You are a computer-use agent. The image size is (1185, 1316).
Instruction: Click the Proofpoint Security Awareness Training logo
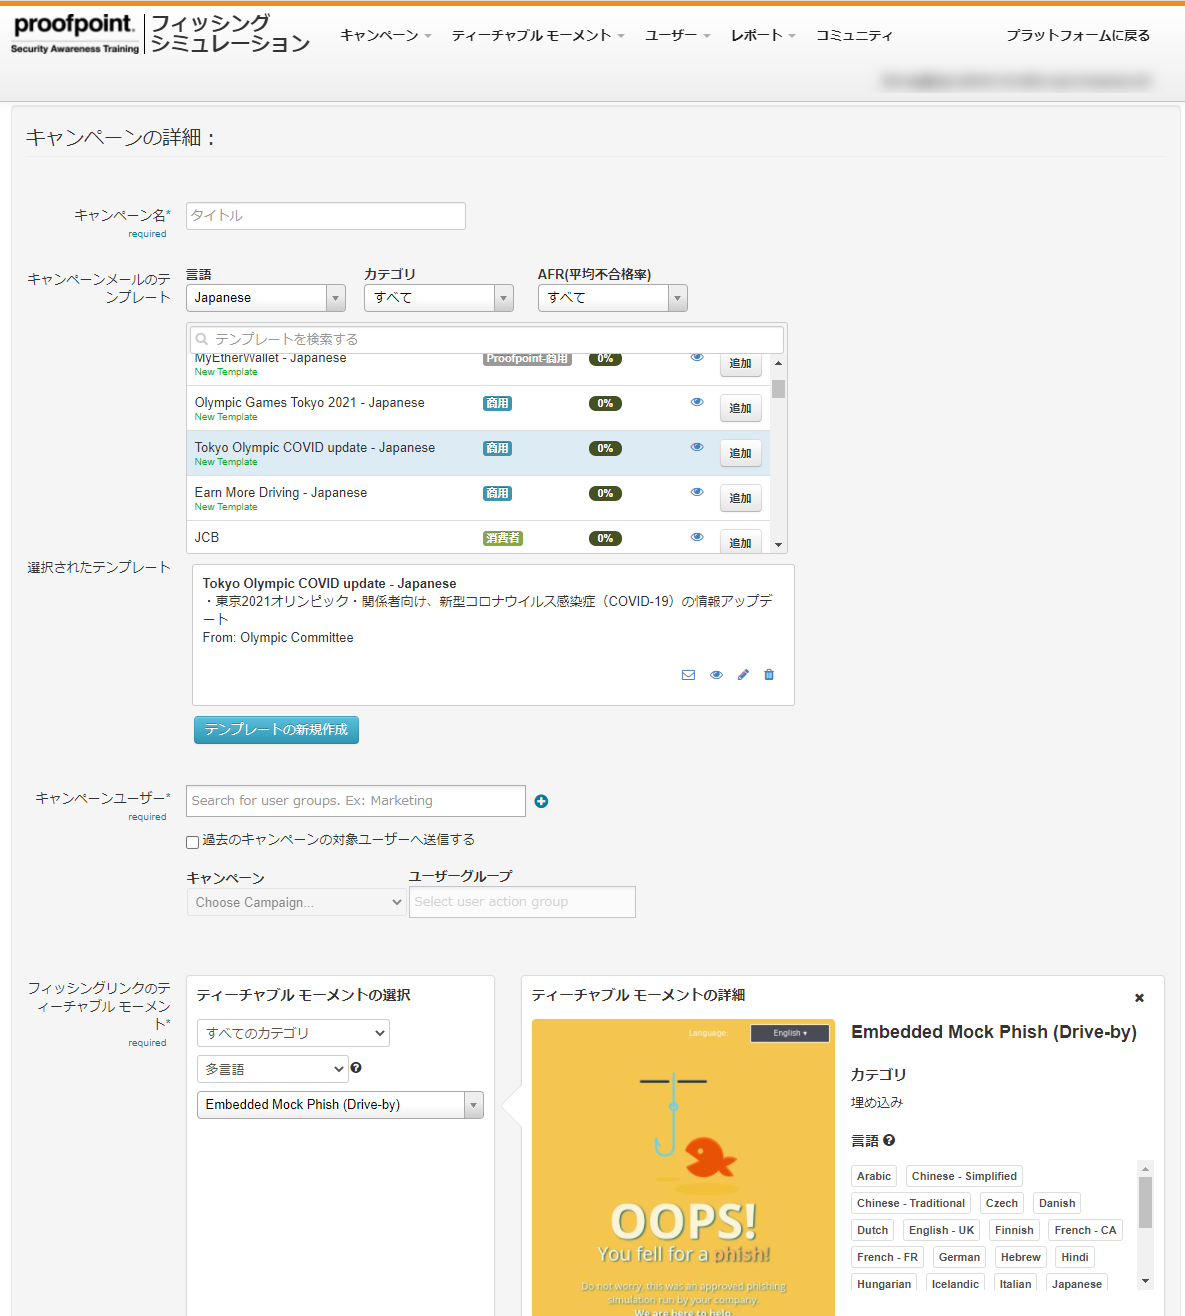pos(75,34)
